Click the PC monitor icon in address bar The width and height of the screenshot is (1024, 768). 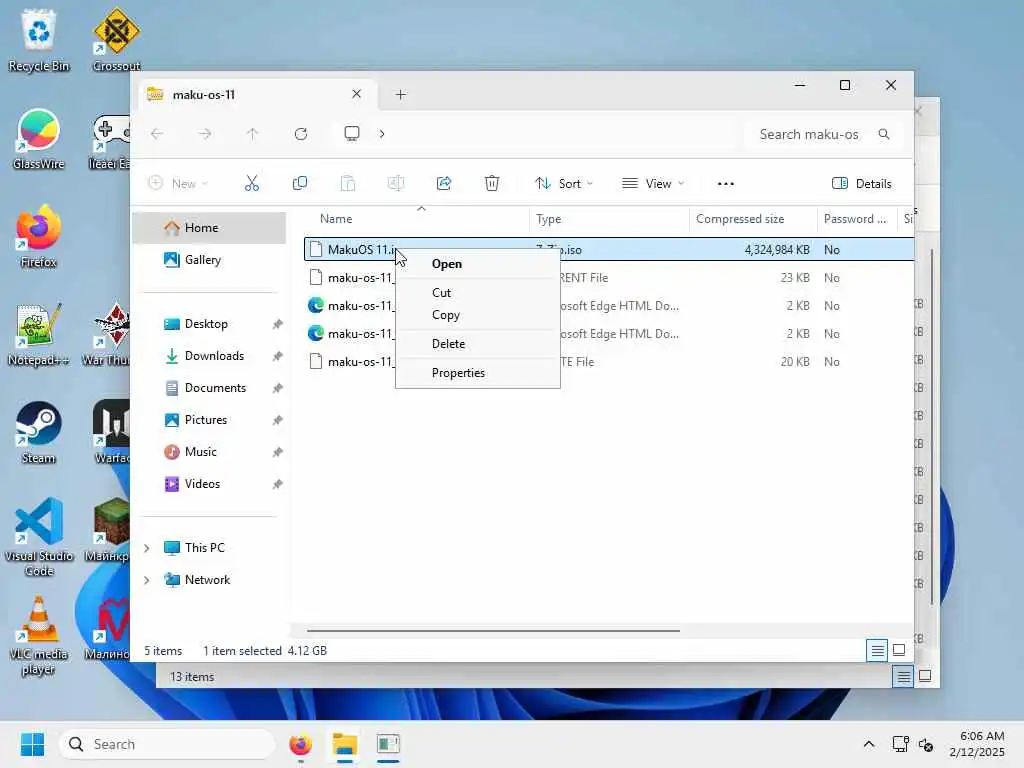[x=352, y=134]
